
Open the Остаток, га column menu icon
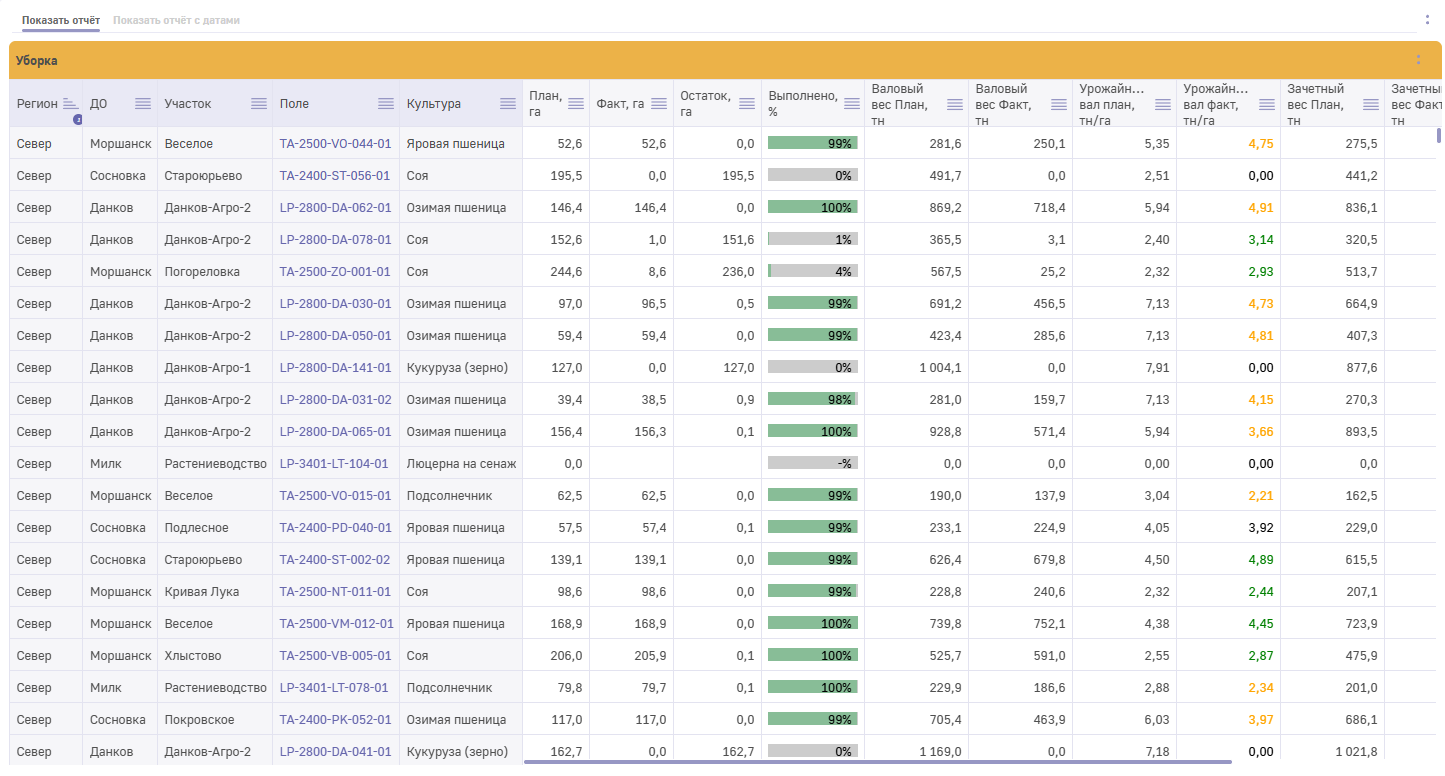(747, 104)
